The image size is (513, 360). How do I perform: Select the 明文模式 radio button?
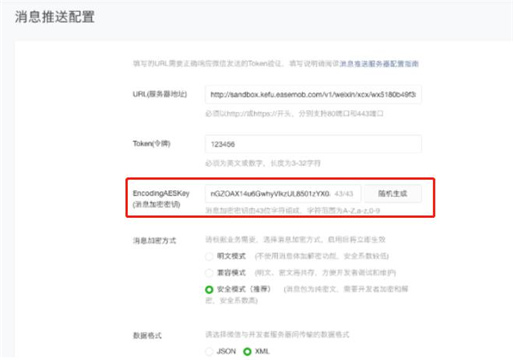(209, 256)
